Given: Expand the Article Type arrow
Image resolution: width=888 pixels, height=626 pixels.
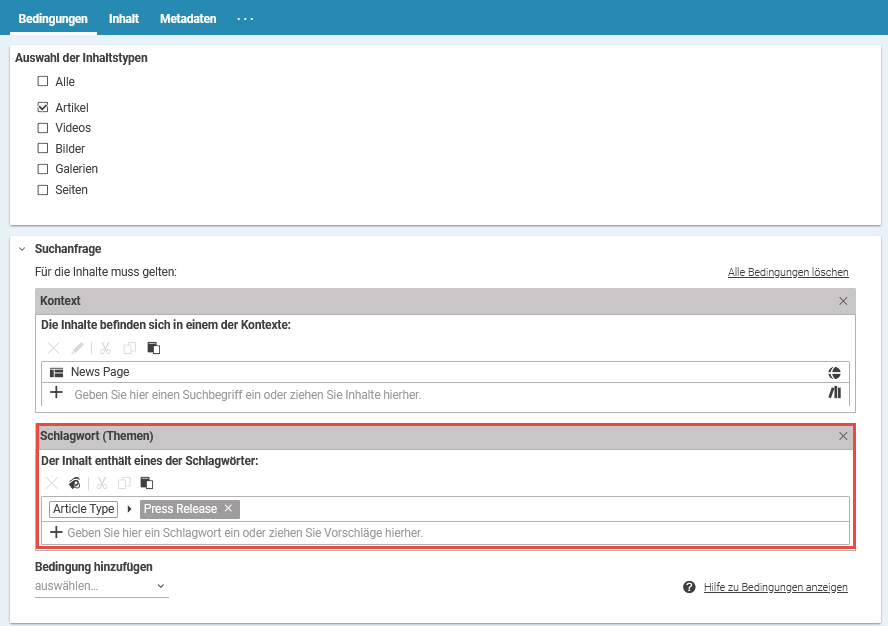Looking at the screenshot, I should [x=129, y=509].
